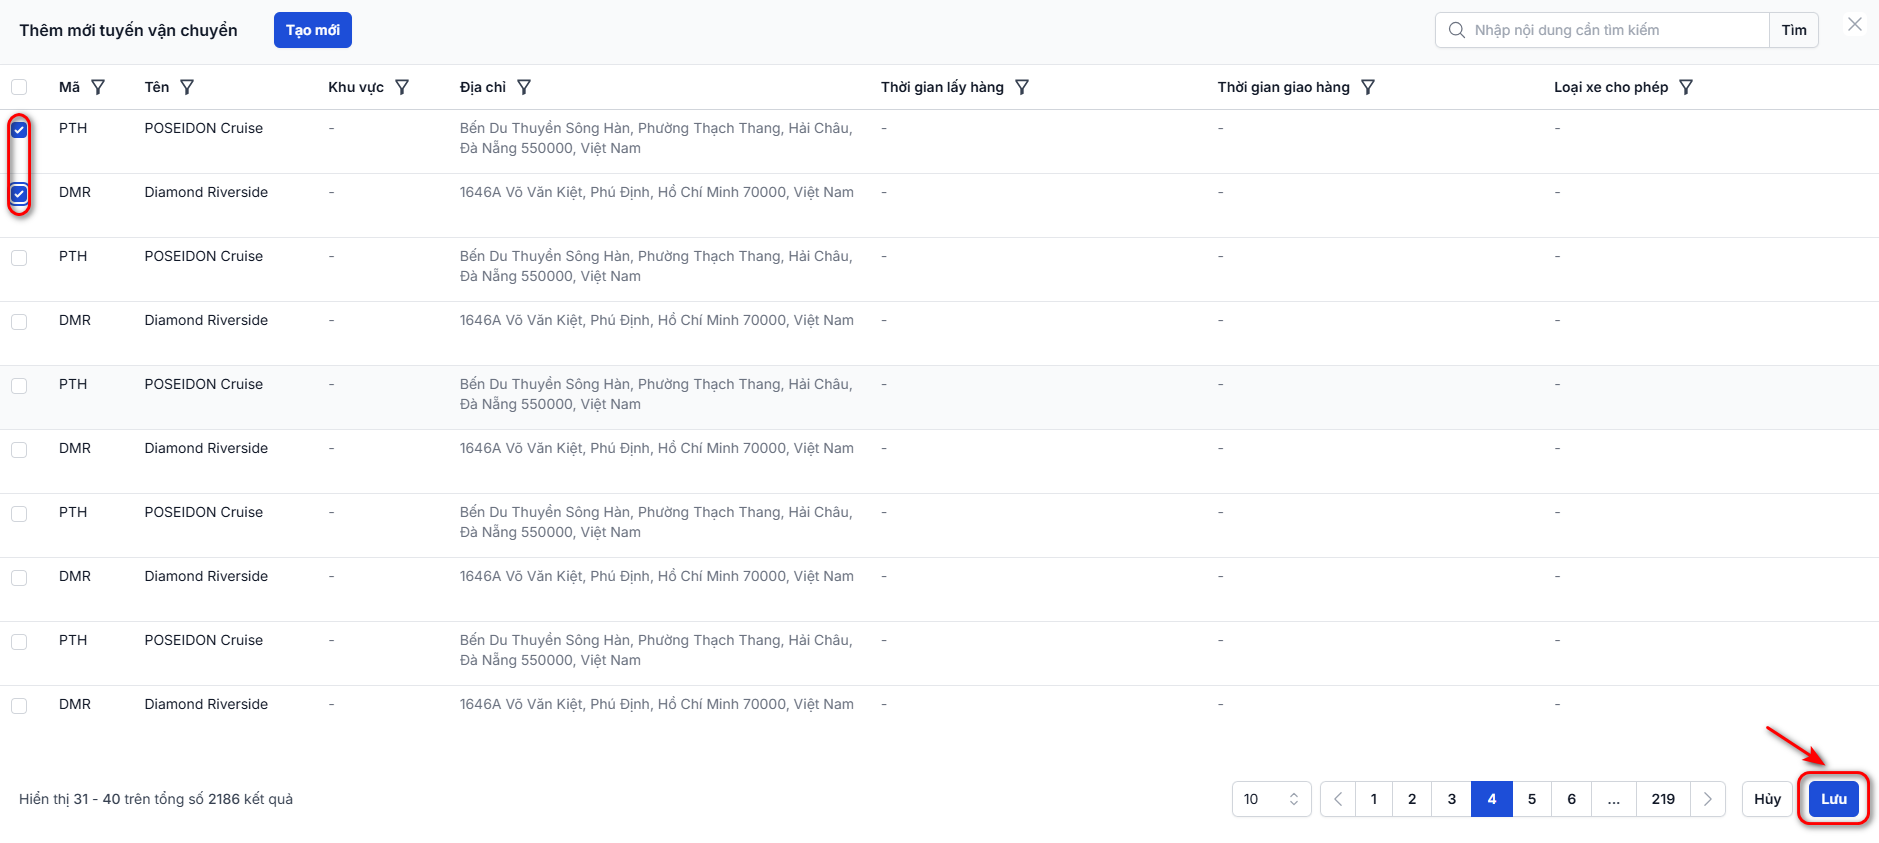This screenshot has height=843, width=1879.
Task: Jump to last page 219
Action: point(1663,799)
